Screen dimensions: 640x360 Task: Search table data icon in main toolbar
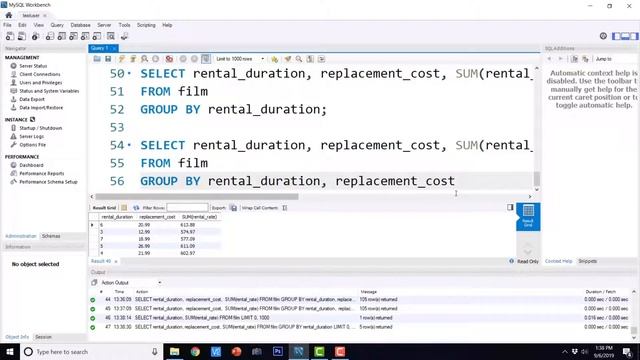coord(111,36)
